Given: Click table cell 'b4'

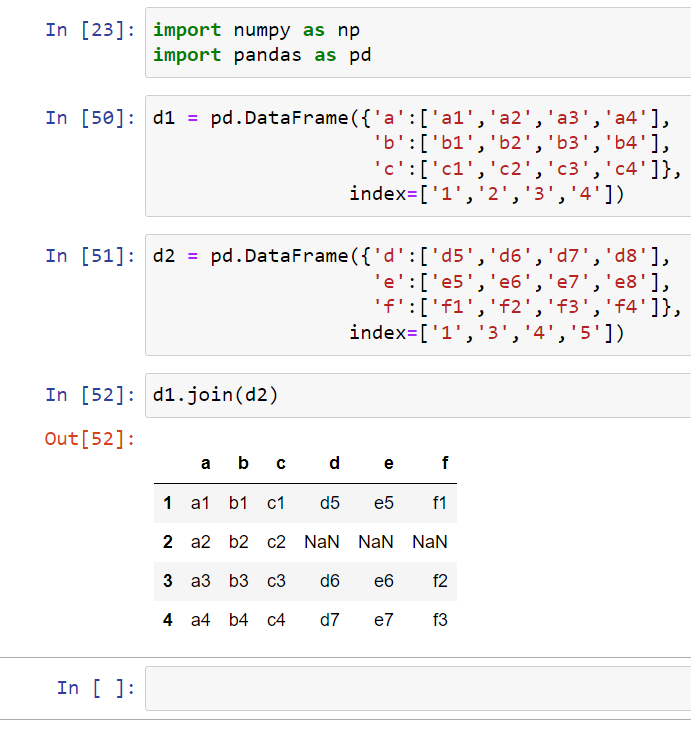Looking at the screenshot, I should click(x=238, y=620).
